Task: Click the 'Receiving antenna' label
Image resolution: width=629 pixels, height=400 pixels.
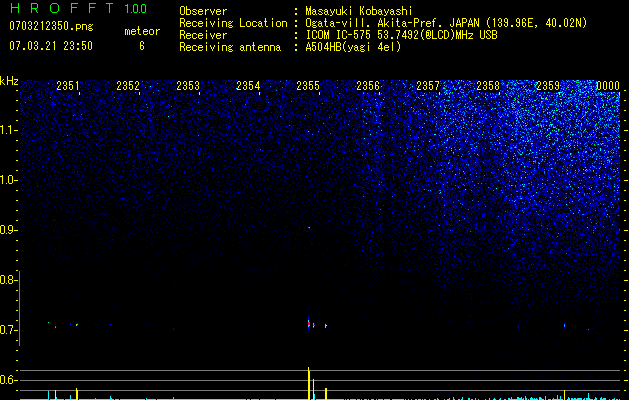Action: point(230,47)
